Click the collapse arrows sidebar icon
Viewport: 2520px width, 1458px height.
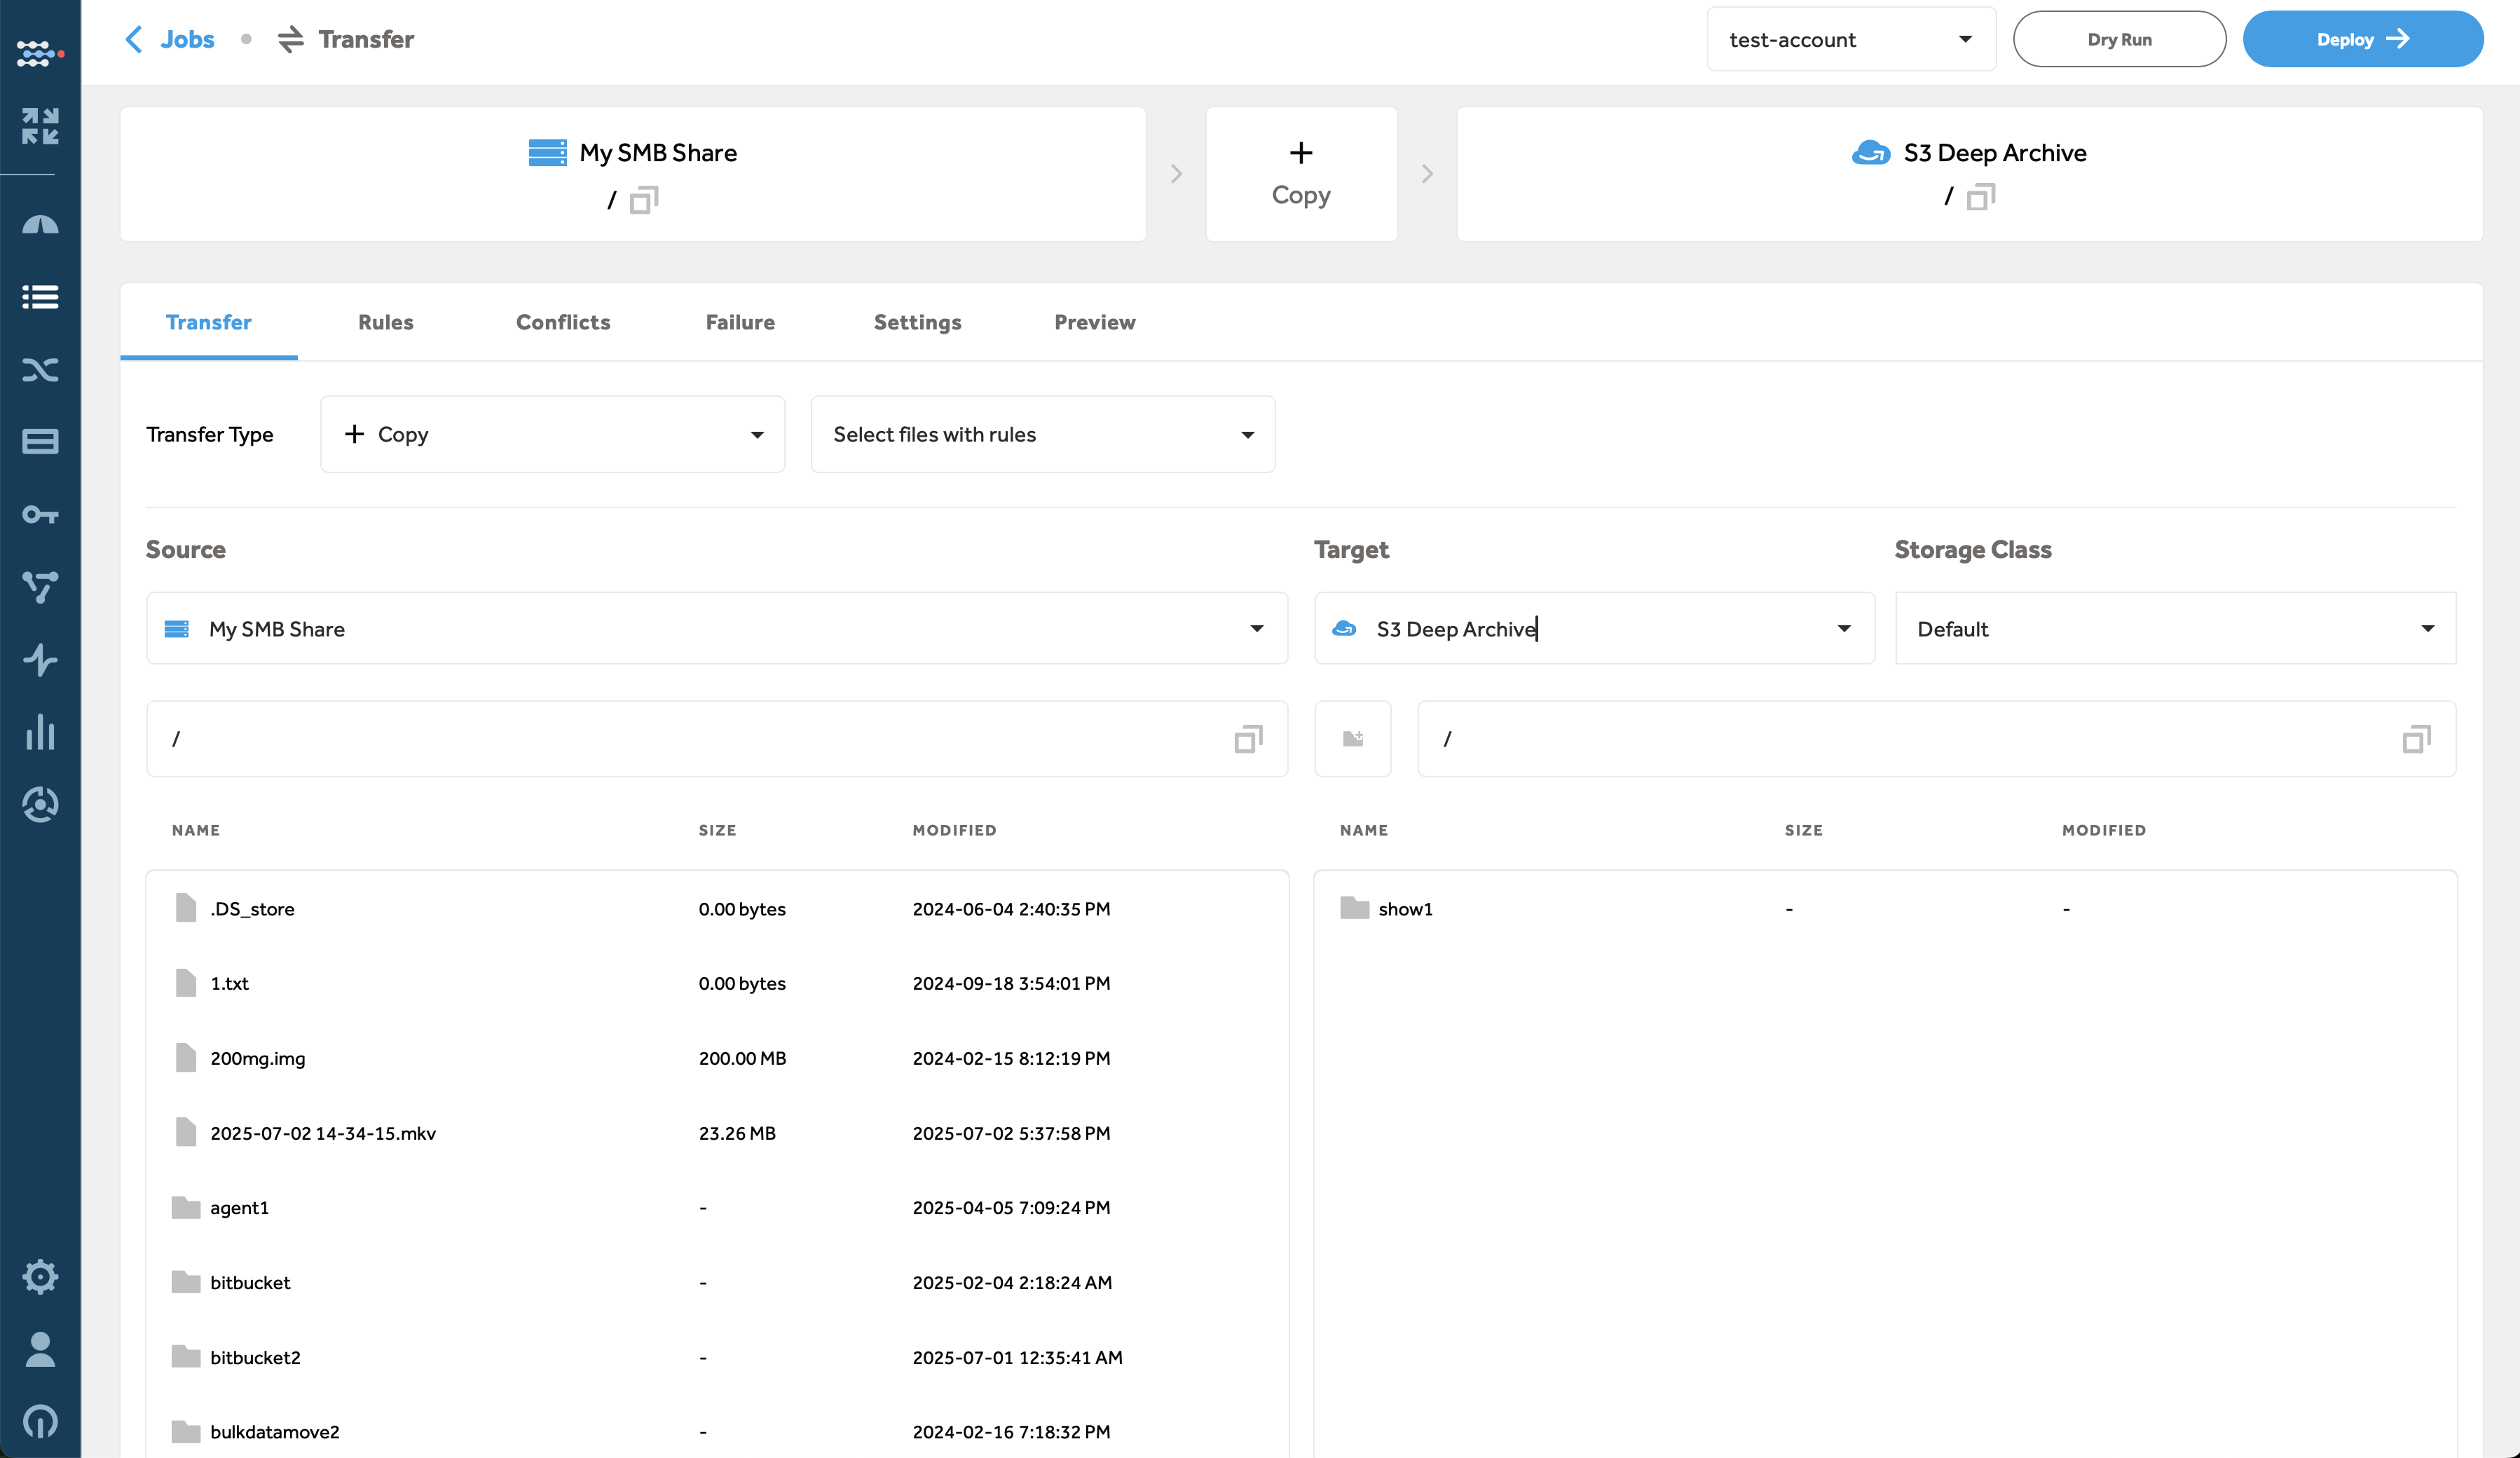click(x=40, y=126)
